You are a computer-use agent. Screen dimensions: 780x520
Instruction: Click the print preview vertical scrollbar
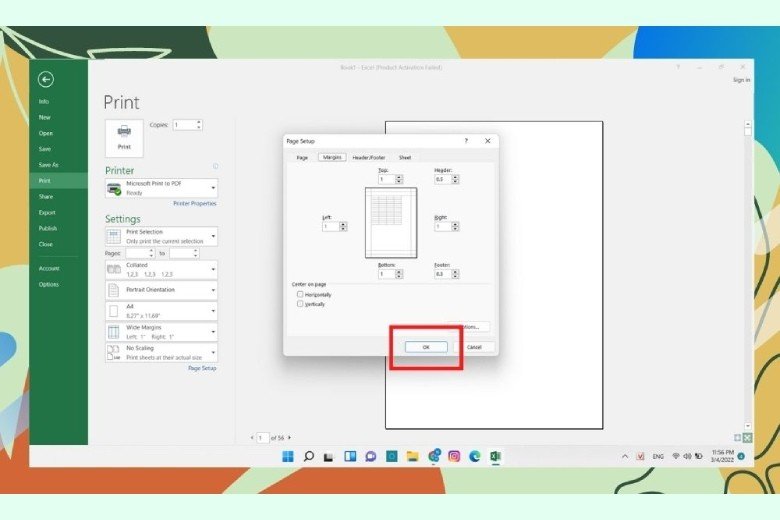tap(747, 275)
